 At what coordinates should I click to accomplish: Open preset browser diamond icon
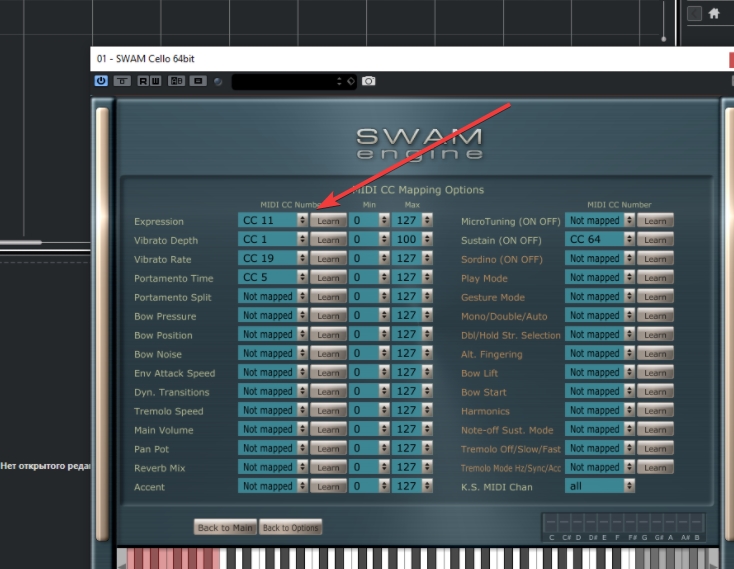pyautogui.click(x=351, y=81)
